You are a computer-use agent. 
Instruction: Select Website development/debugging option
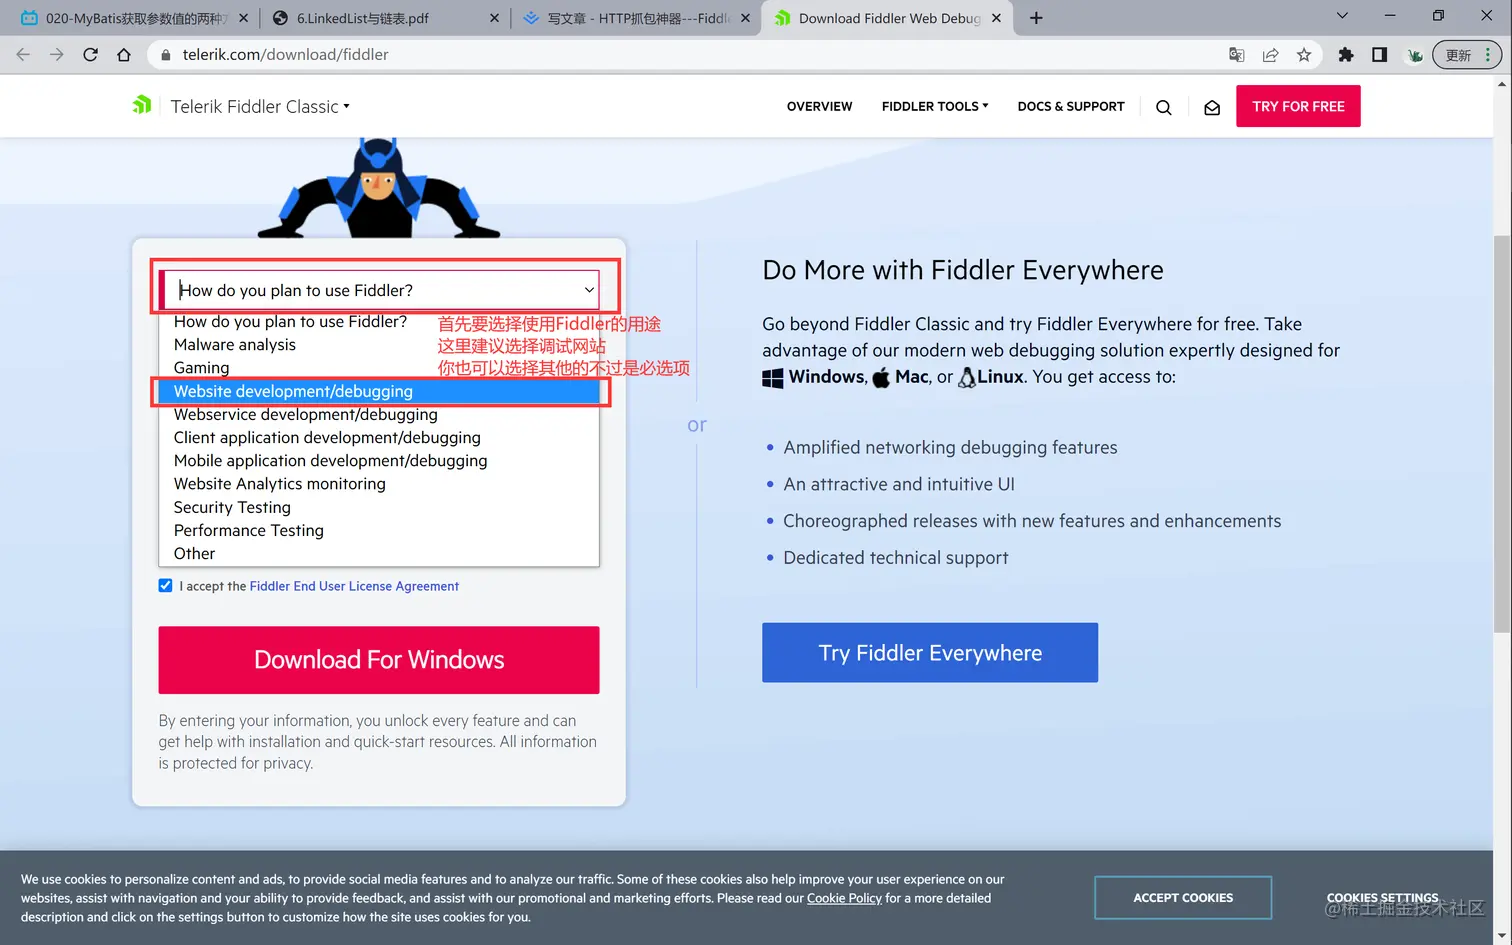379,391
